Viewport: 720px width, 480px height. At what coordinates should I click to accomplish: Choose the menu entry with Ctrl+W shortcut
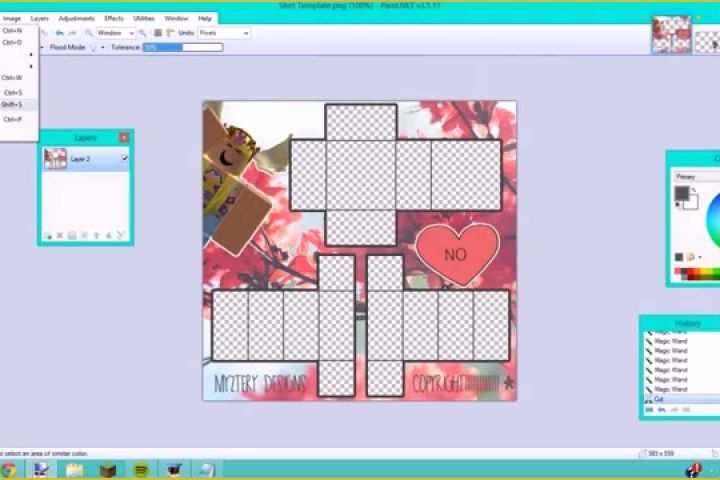coord(18,78)
